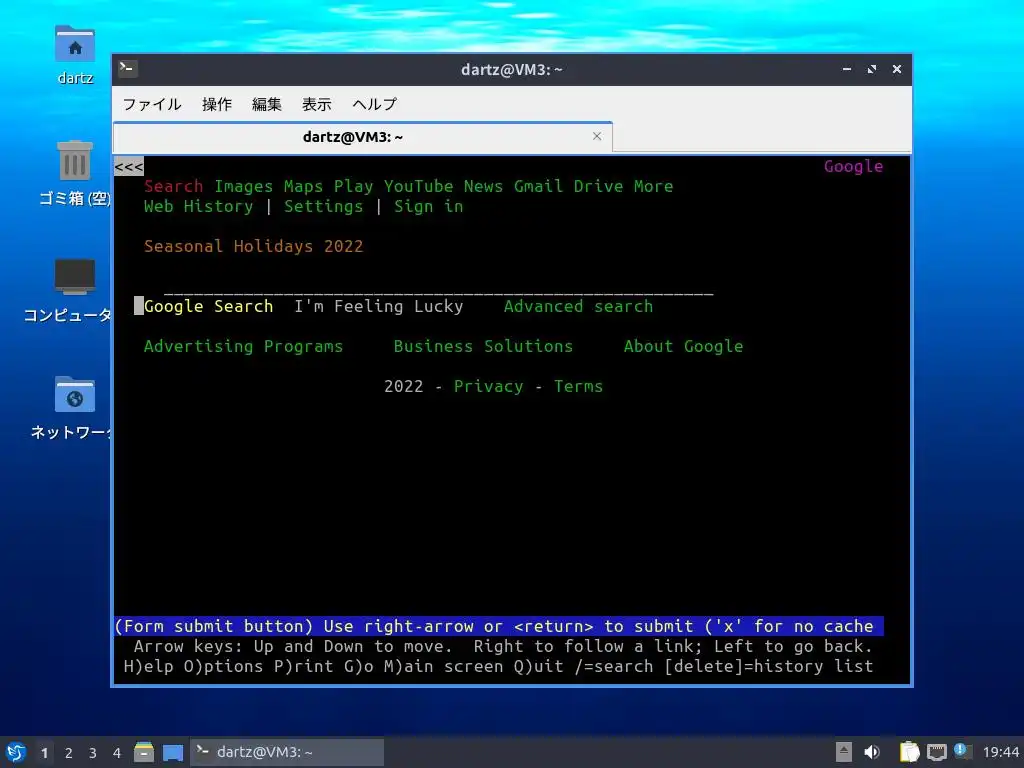Viewport: 1024px width, 768px height.
Task: Open the clipboard manager tray icon
Action: 909,752
